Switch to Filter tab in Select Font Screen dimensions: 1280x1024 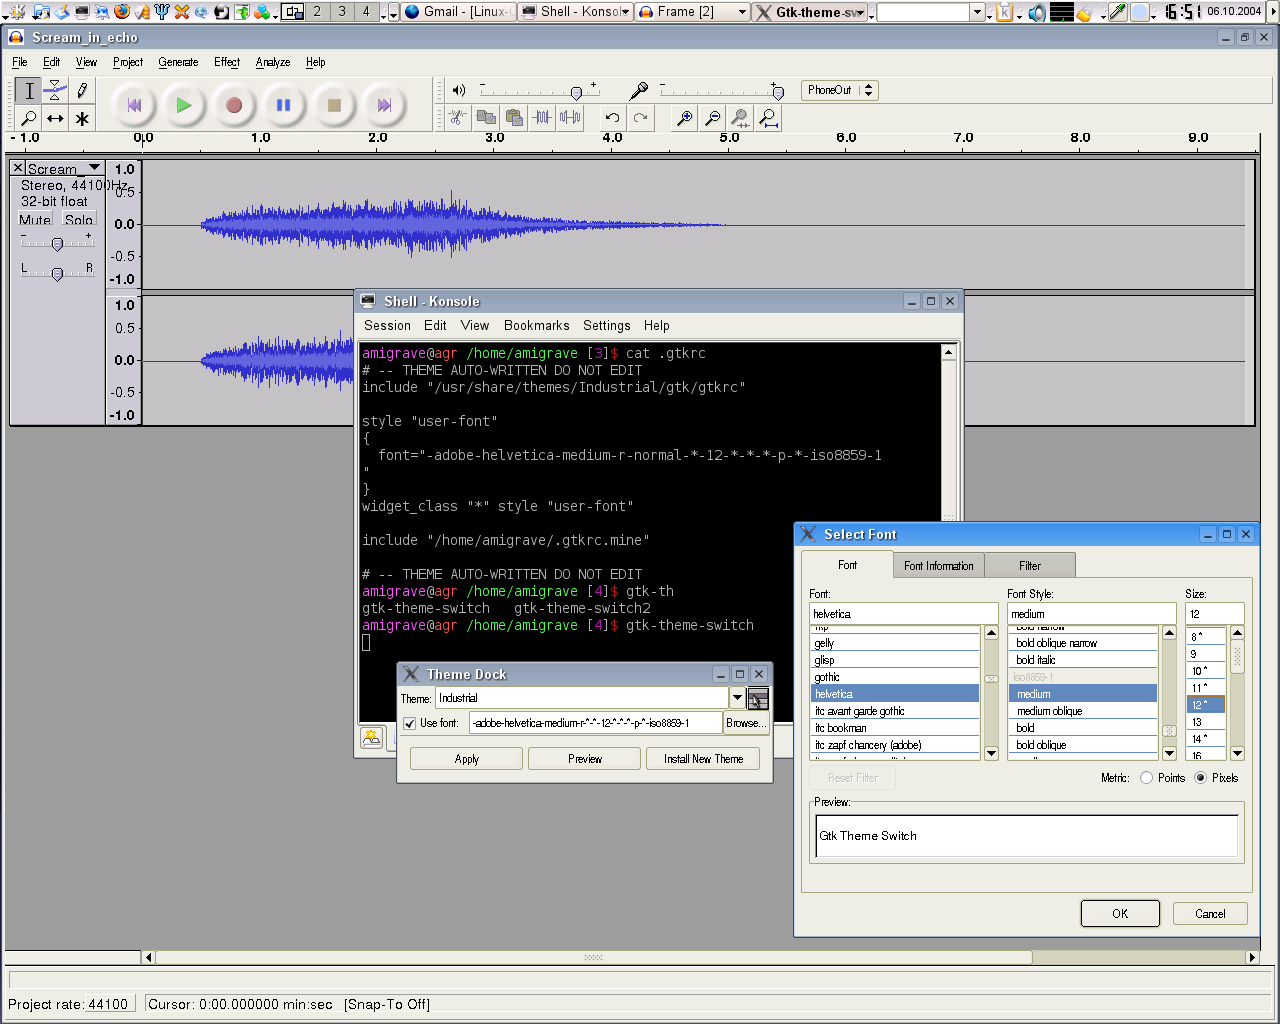(x=1030, y=566)
